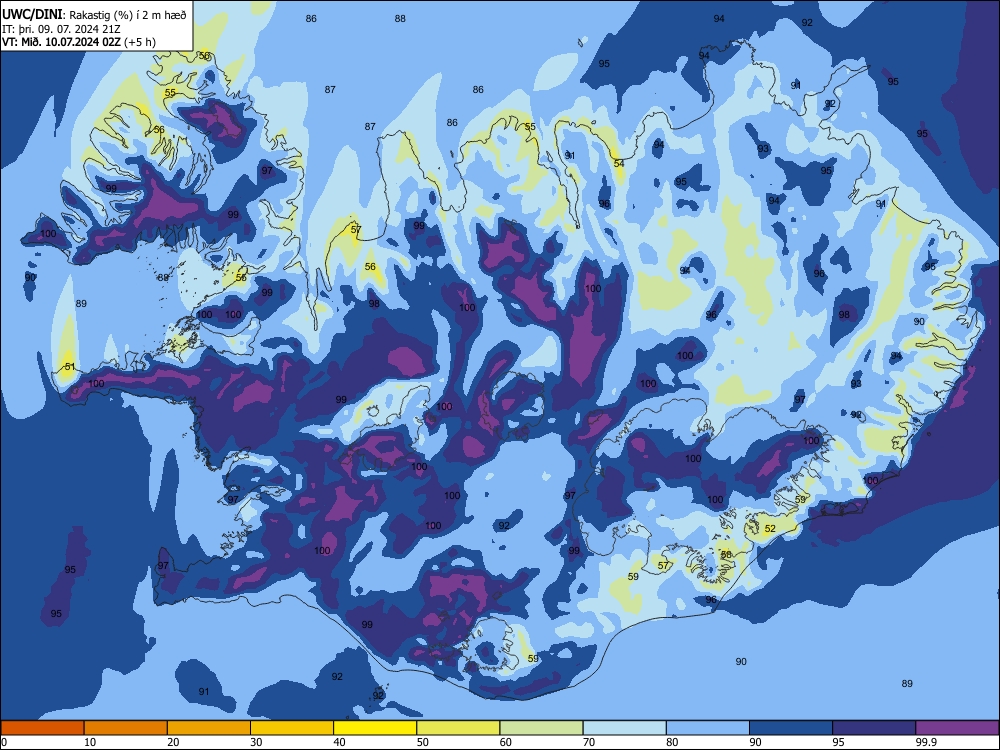This screenshot has height=750, width=1000.
Task: Click the dark orange 0–10 legend swatch
Action: [x=42, y=728]
